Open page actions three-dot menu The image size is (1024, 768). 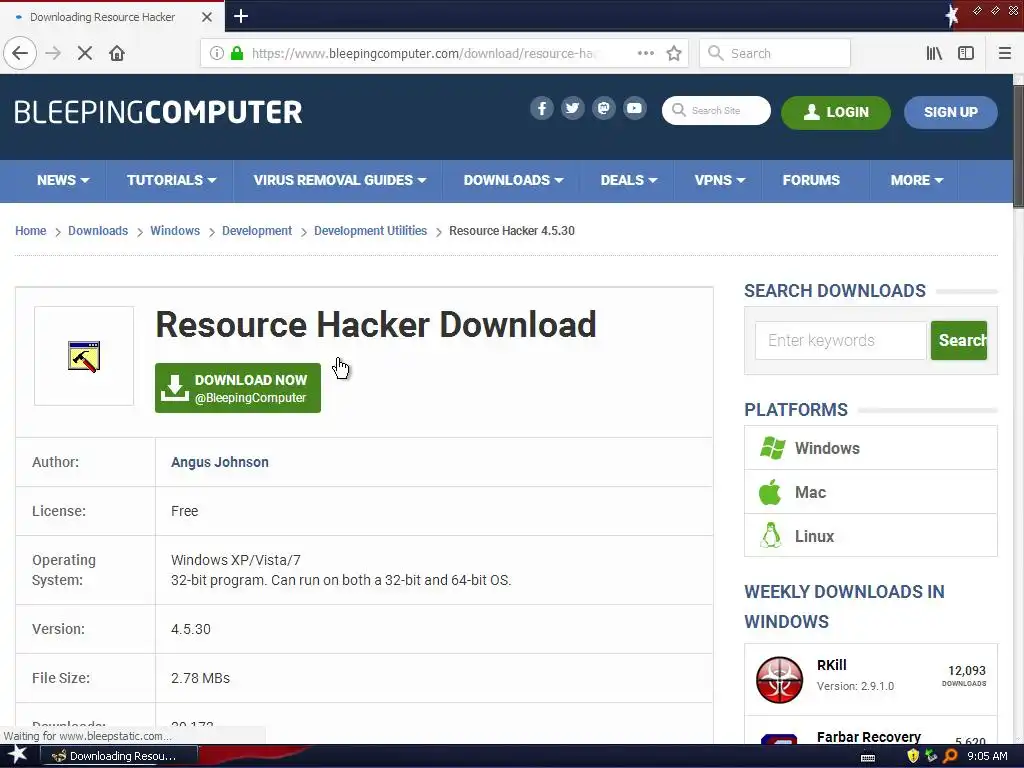tap(646, 53)
